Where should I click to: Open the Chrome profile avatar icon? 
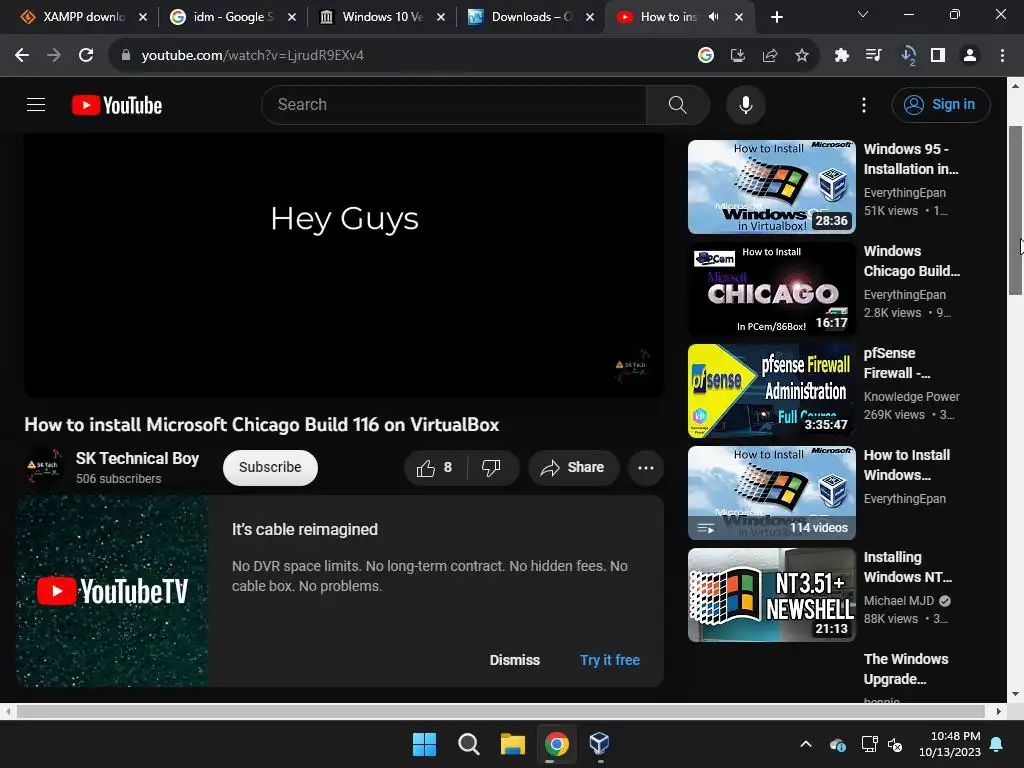pyautogui.click(x=970, y=56)
